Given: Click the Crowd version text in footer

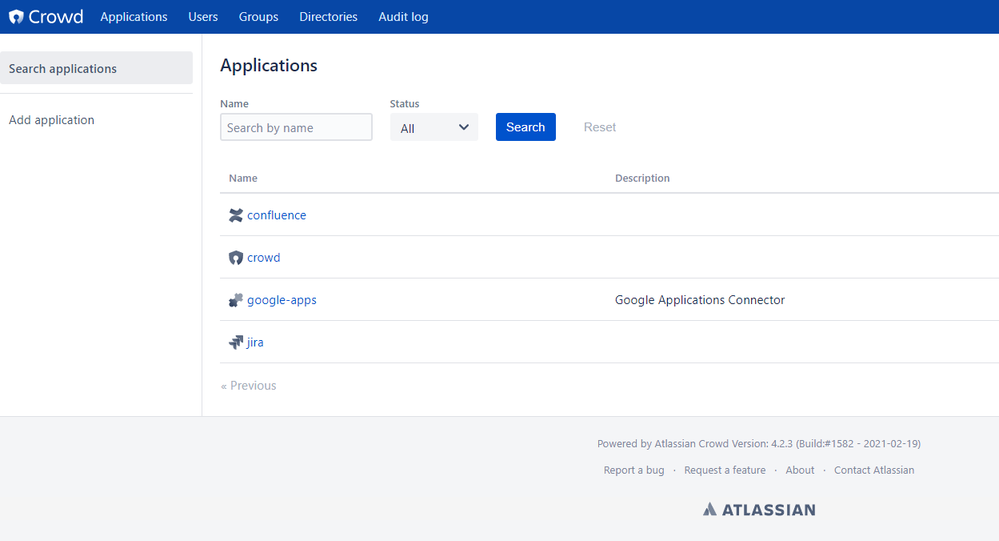Looking at the screenshot, I should [x=759, y=444].
